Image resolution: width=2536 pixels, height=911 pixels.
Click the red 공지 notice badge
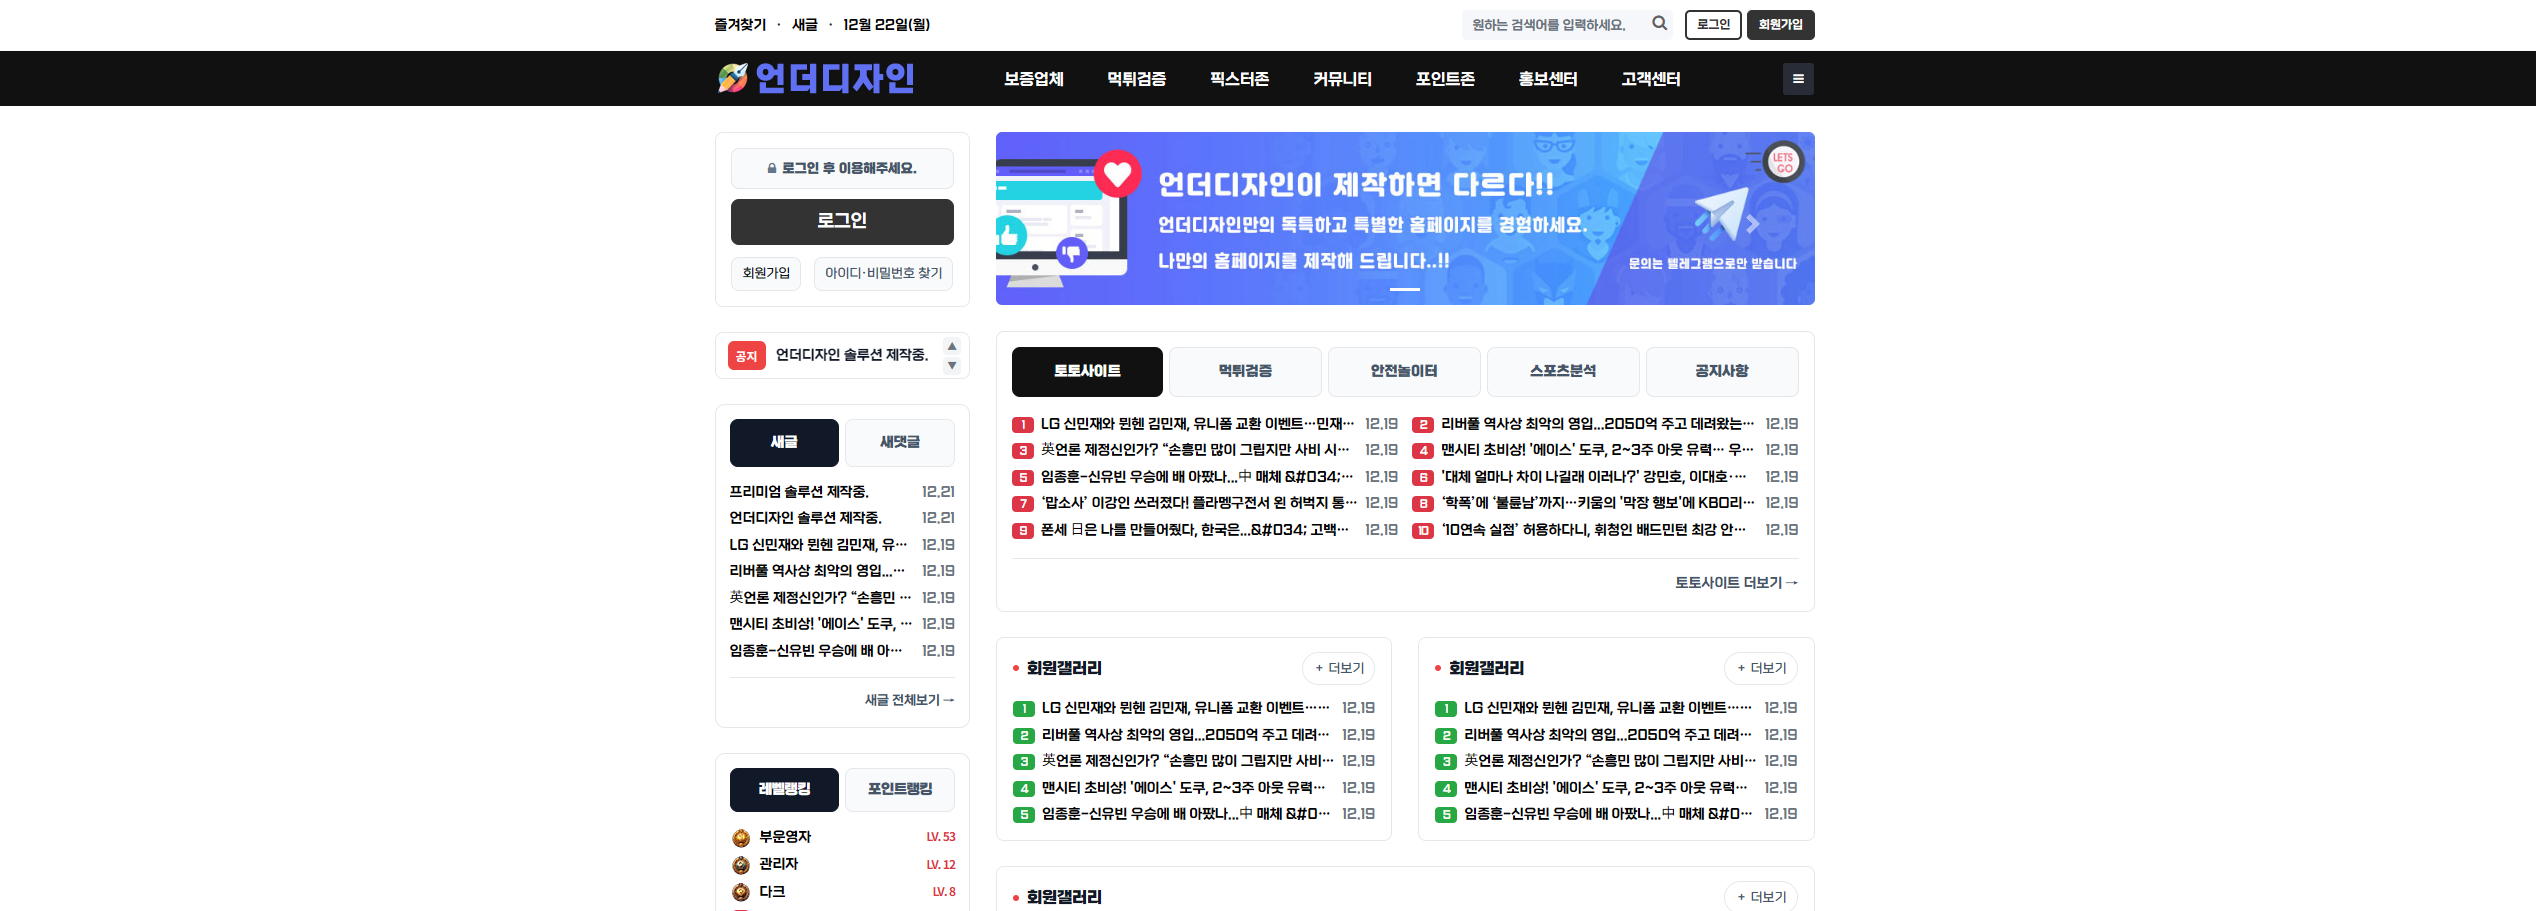pos(746,356)
